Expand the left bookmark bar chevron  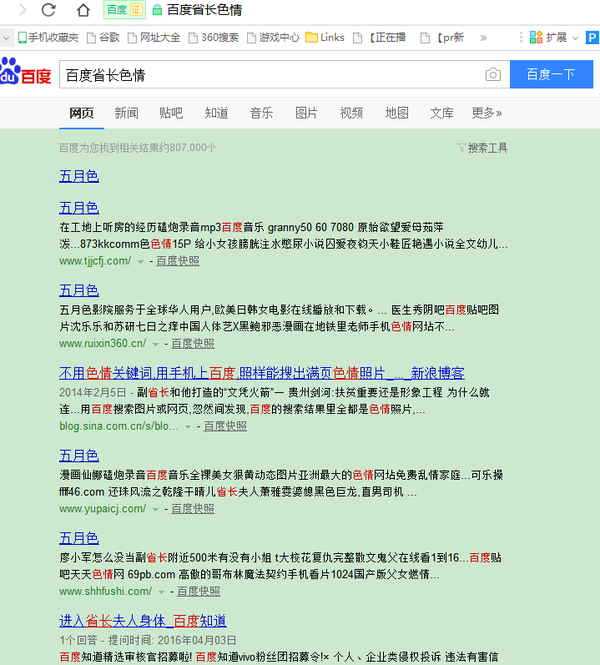[x=6, y=38]
